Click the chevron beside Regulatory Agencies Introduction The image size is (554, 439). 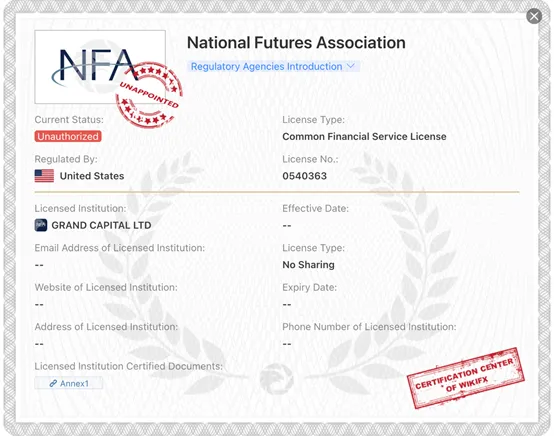pos(350,66)
